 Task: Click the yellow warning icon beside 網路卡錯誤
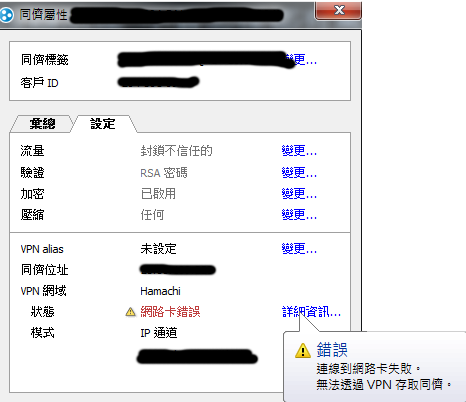click(130, 312)
